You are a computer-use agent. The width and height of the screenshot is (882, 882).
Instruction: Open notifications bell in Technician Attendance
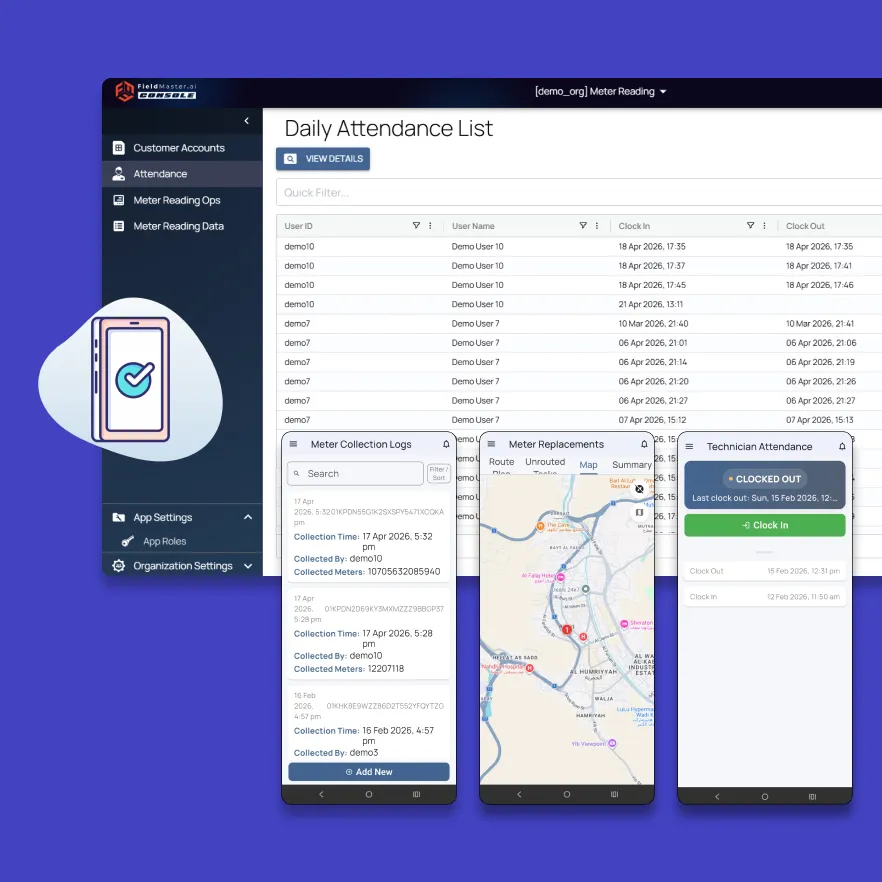coord(842,447)
